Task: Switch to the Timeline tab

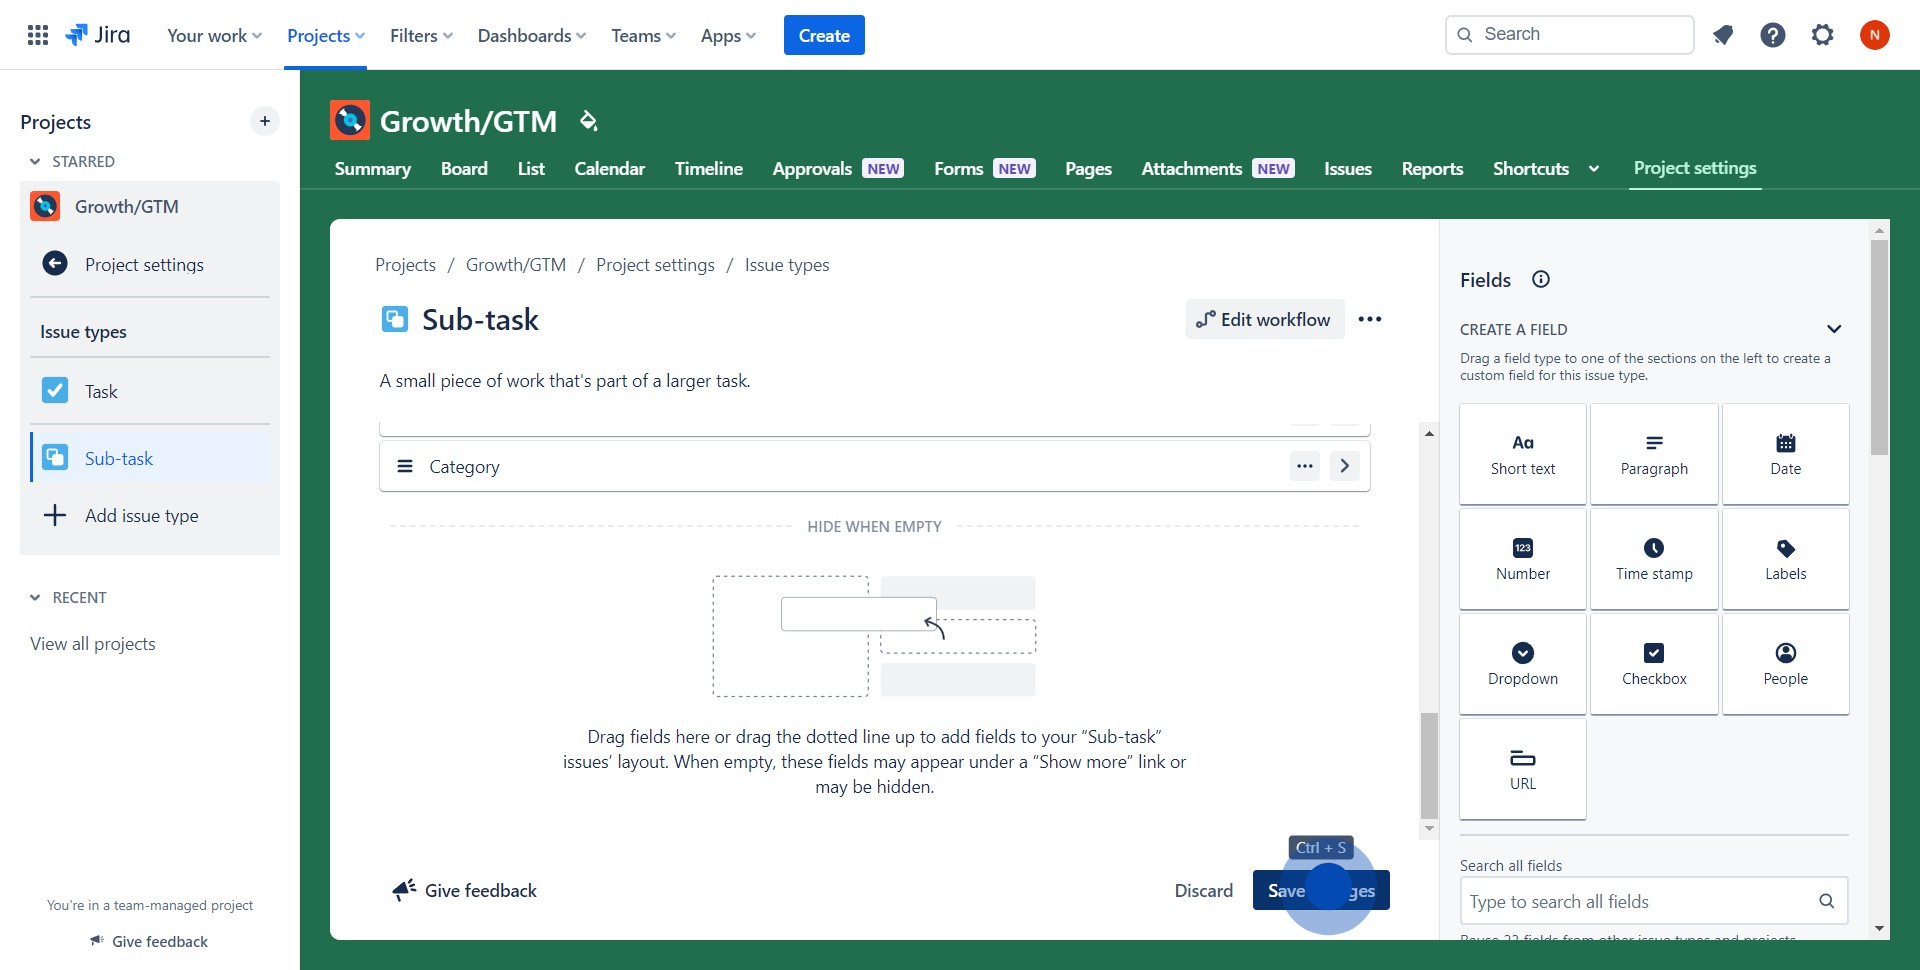Action: click(x=708, y=169)
